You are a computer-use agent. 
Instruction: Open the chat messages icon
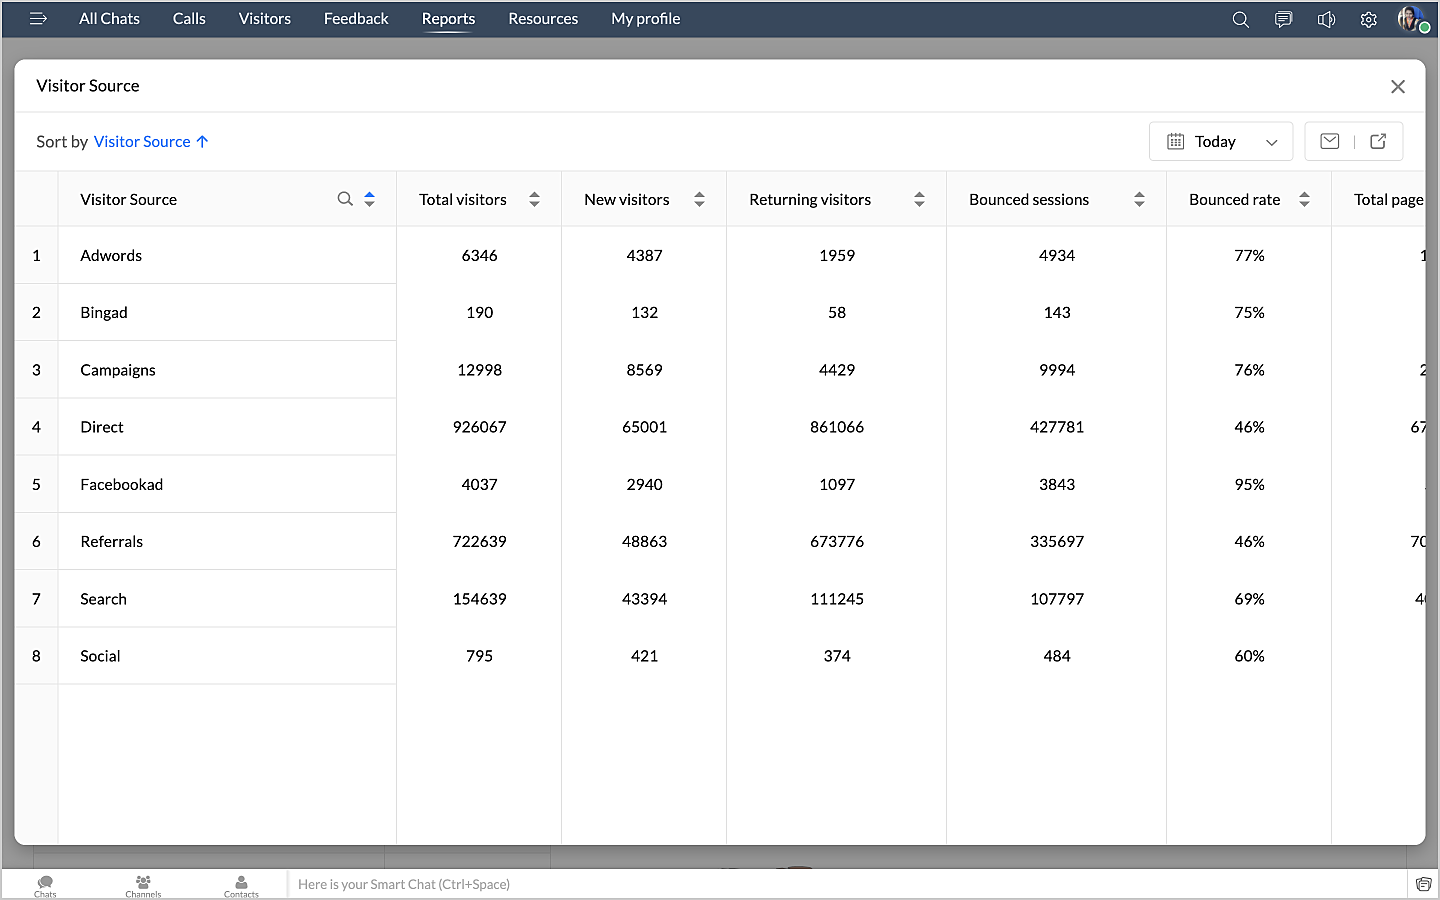click(x=1283, y=19)
